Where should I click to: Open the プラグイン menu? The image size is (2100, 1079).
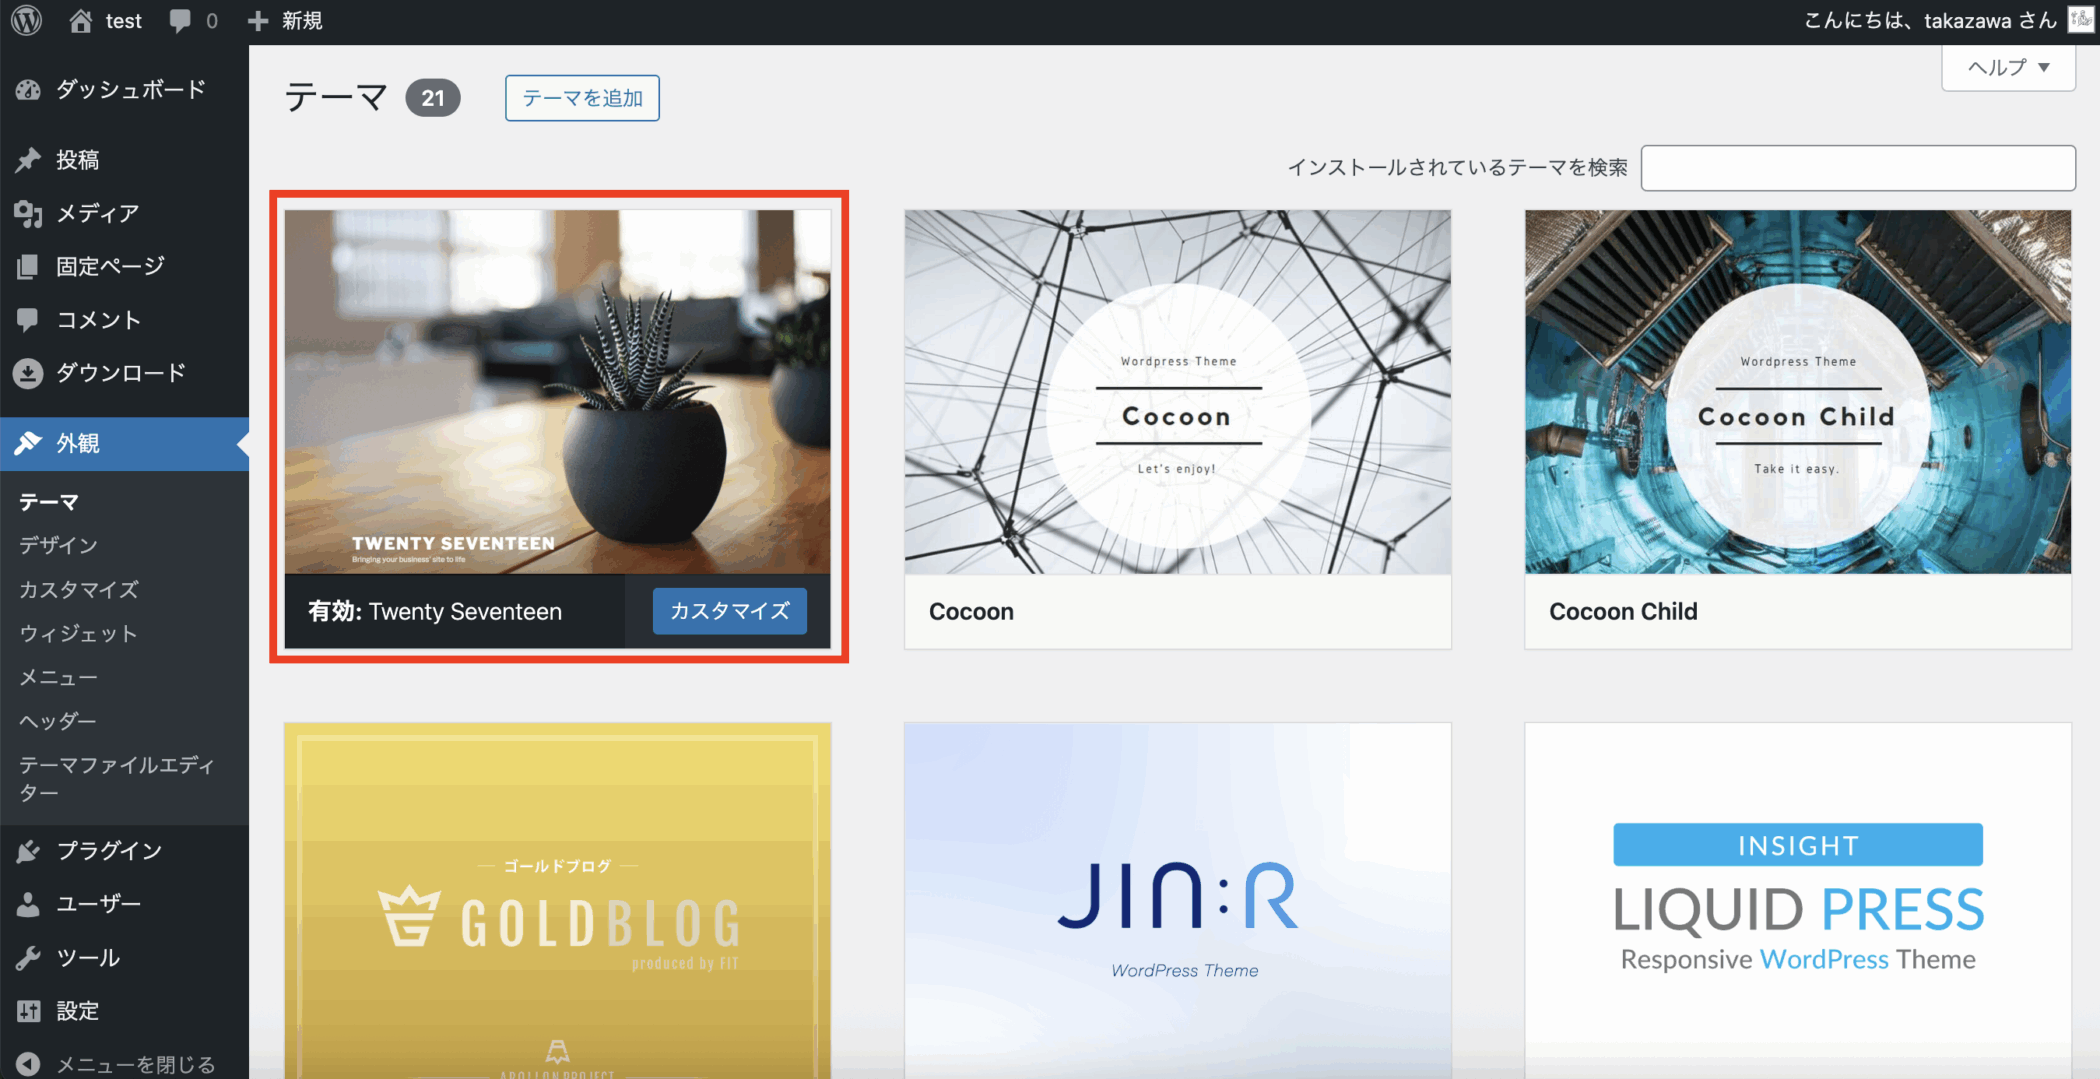pyautogui.click(x=108, y=851)
